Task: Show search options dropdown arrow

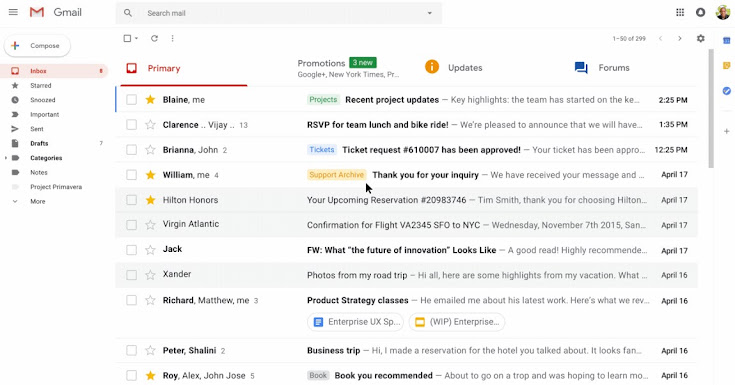Action: 429,13
